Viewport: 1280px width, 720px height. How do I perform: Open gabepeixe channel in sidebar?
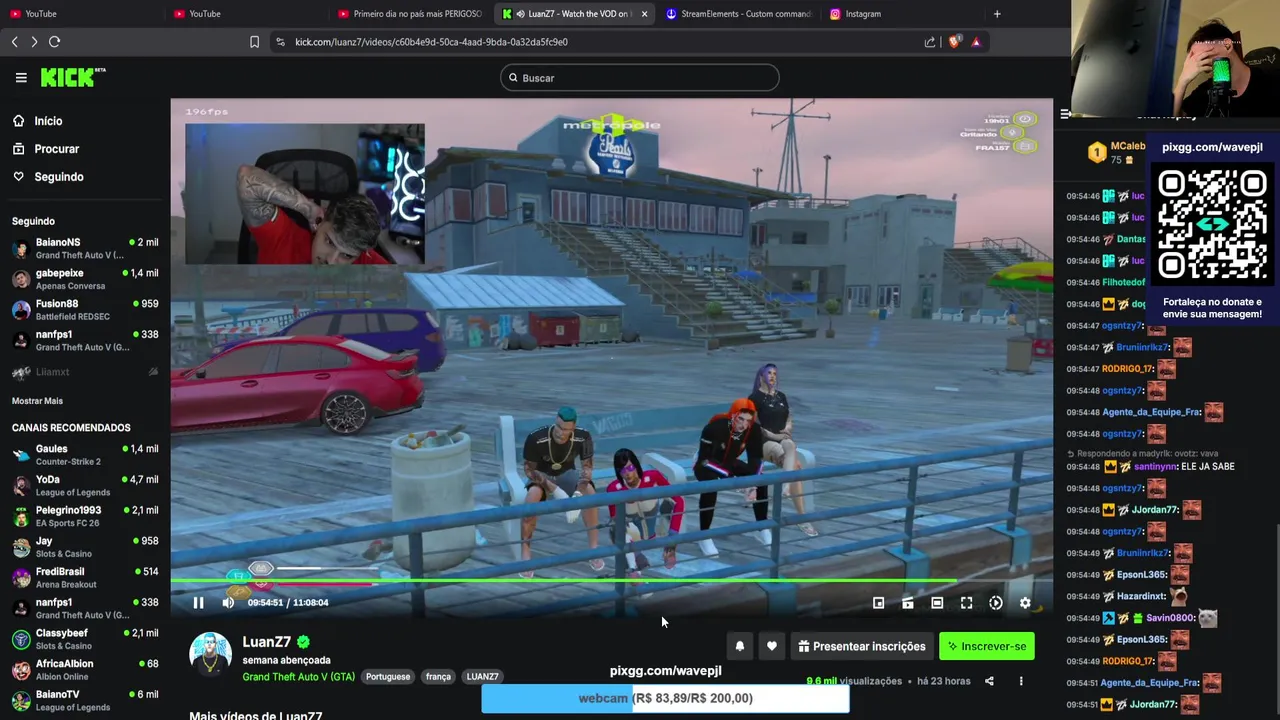tap(84, 279)
